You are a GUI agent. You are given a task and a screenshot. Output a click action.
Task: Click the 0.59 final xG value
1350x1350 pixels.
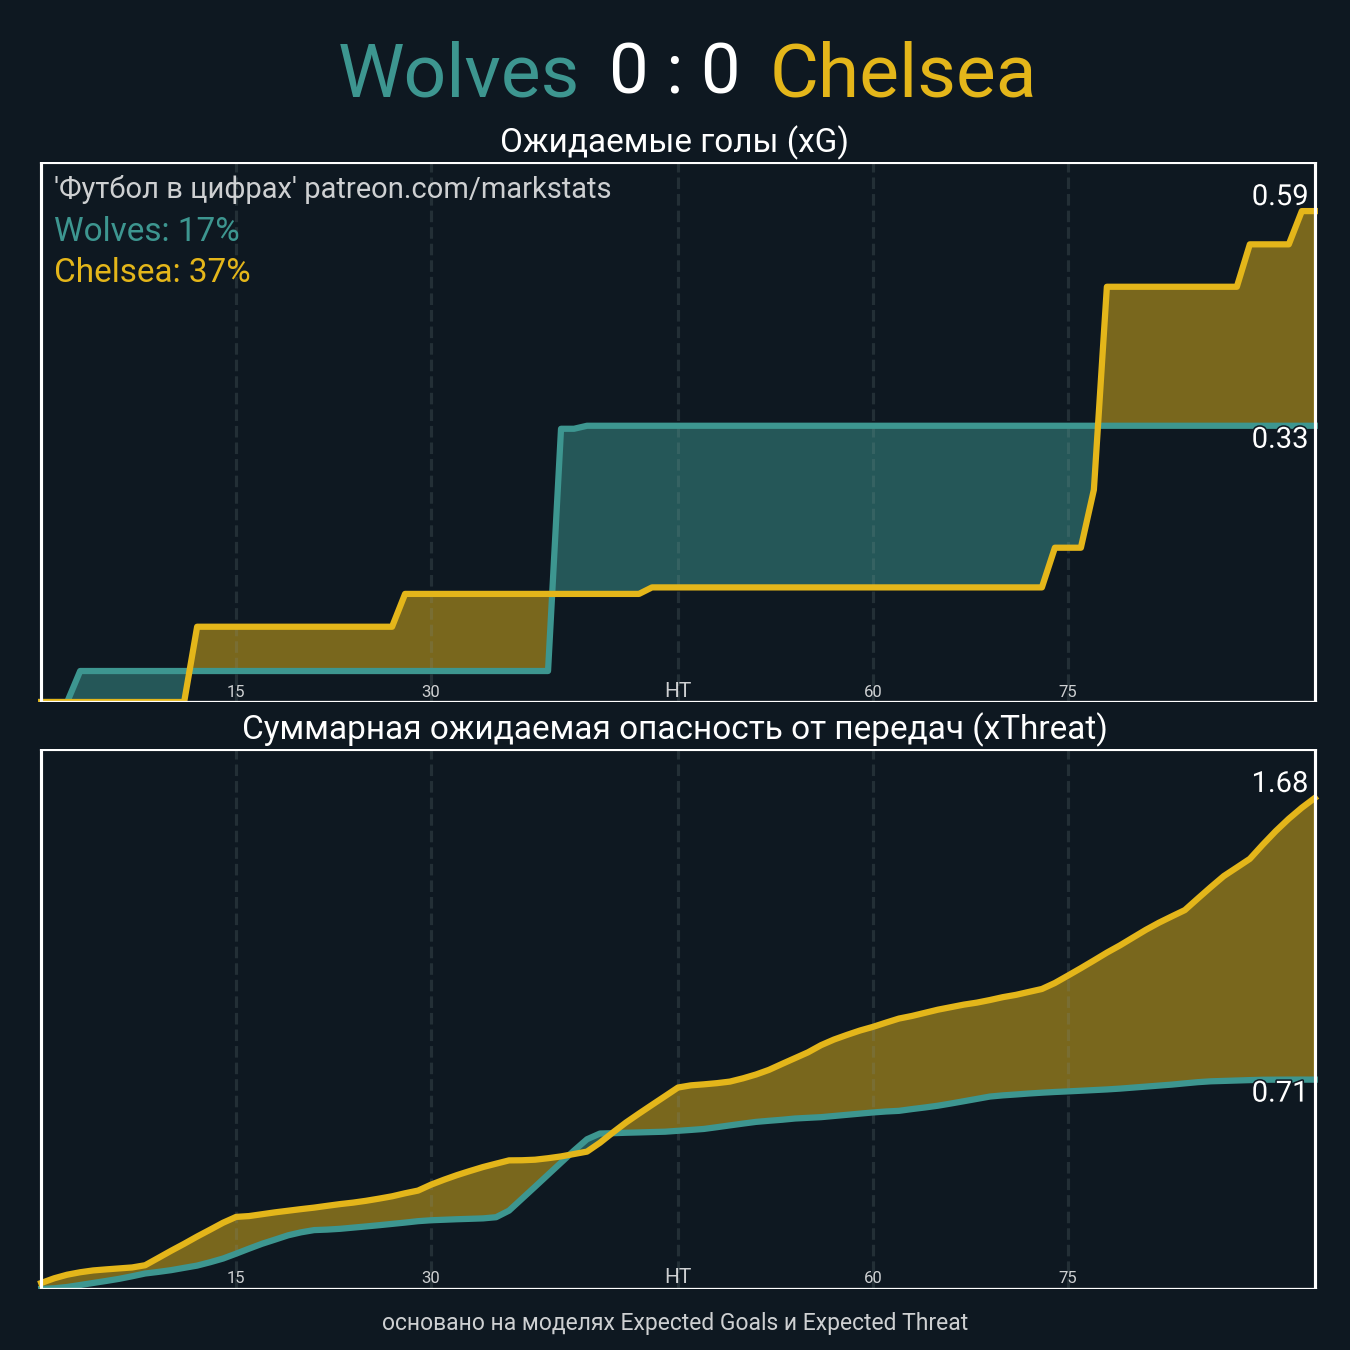(1279, 195)
